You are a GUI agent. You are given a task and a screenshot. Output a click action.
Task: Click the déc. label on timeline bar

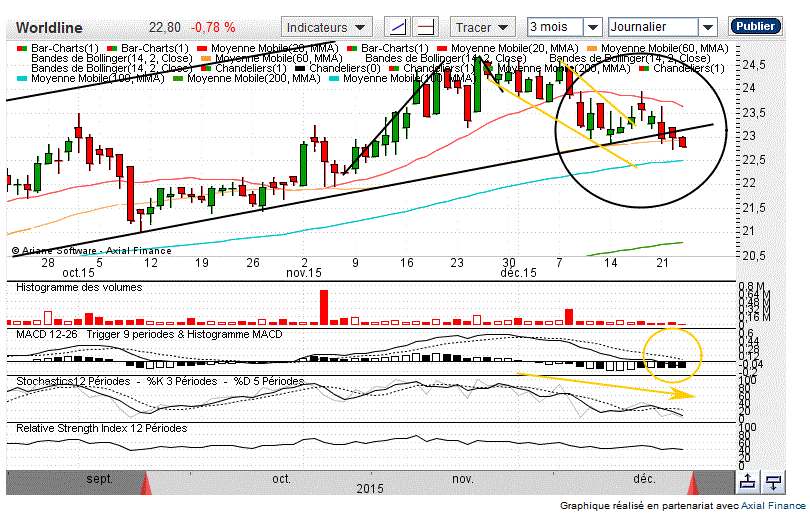pyautogui.click(x=644, y=479)
